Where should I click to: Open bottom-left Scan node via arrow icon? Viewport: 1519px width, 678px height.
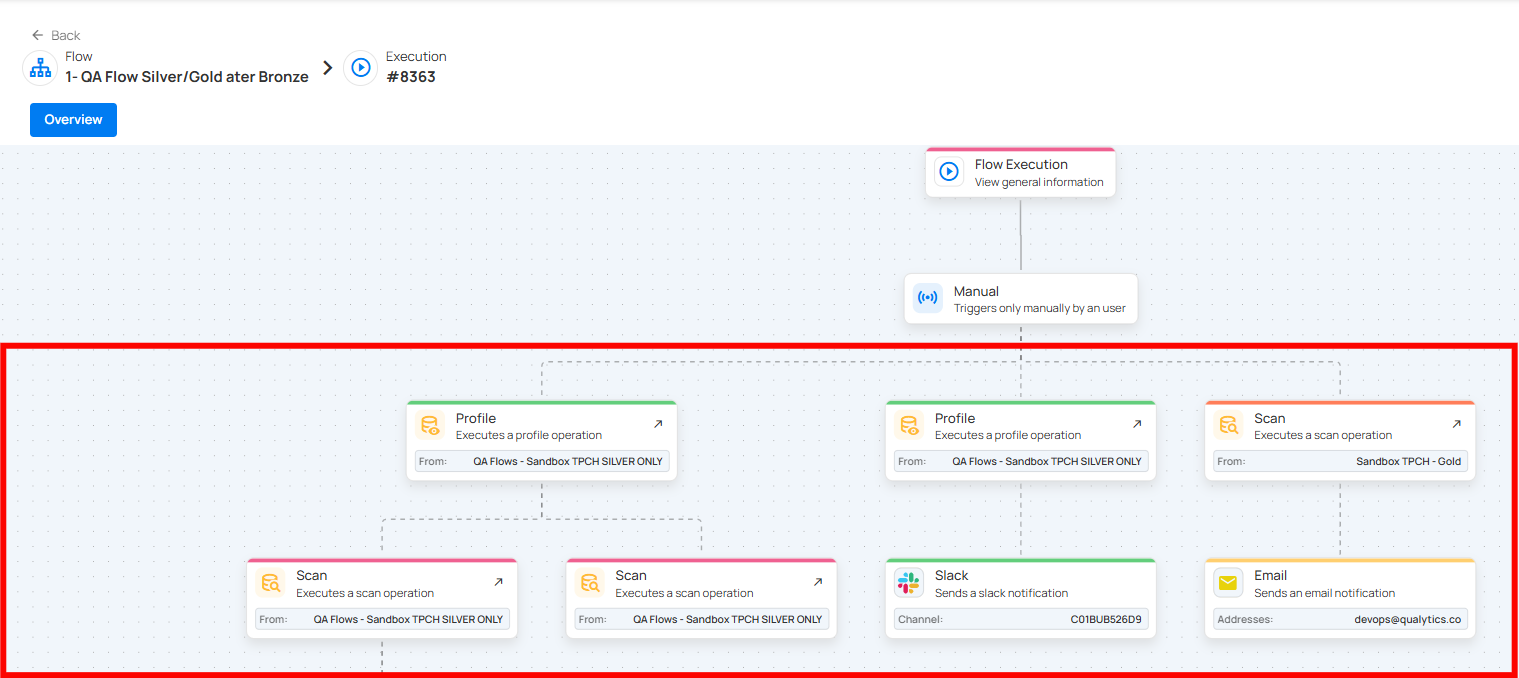[498, 582]
